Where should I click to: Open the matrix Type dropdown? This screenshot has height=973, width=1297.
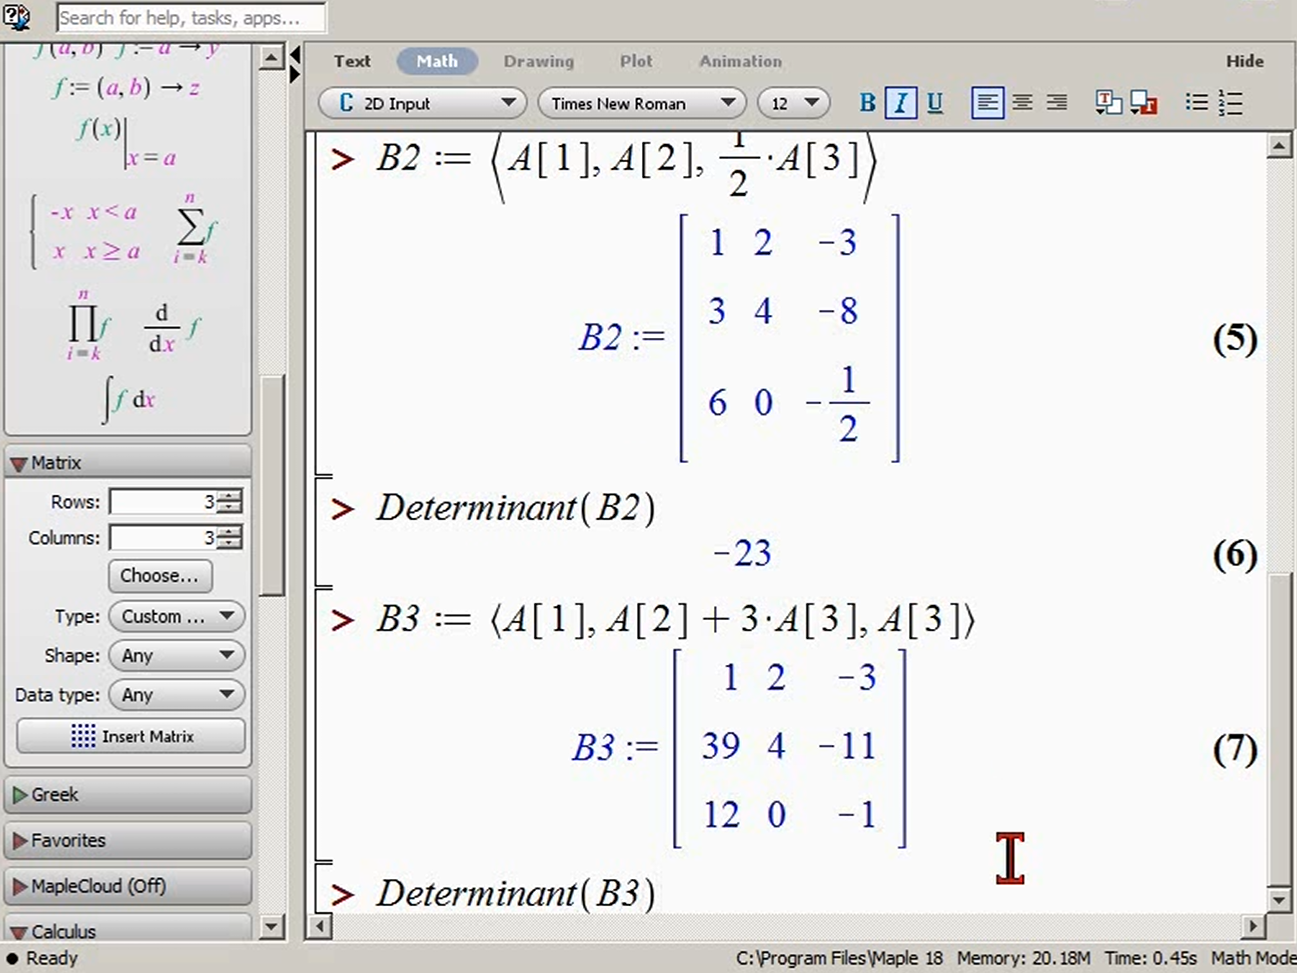[176, 616]
